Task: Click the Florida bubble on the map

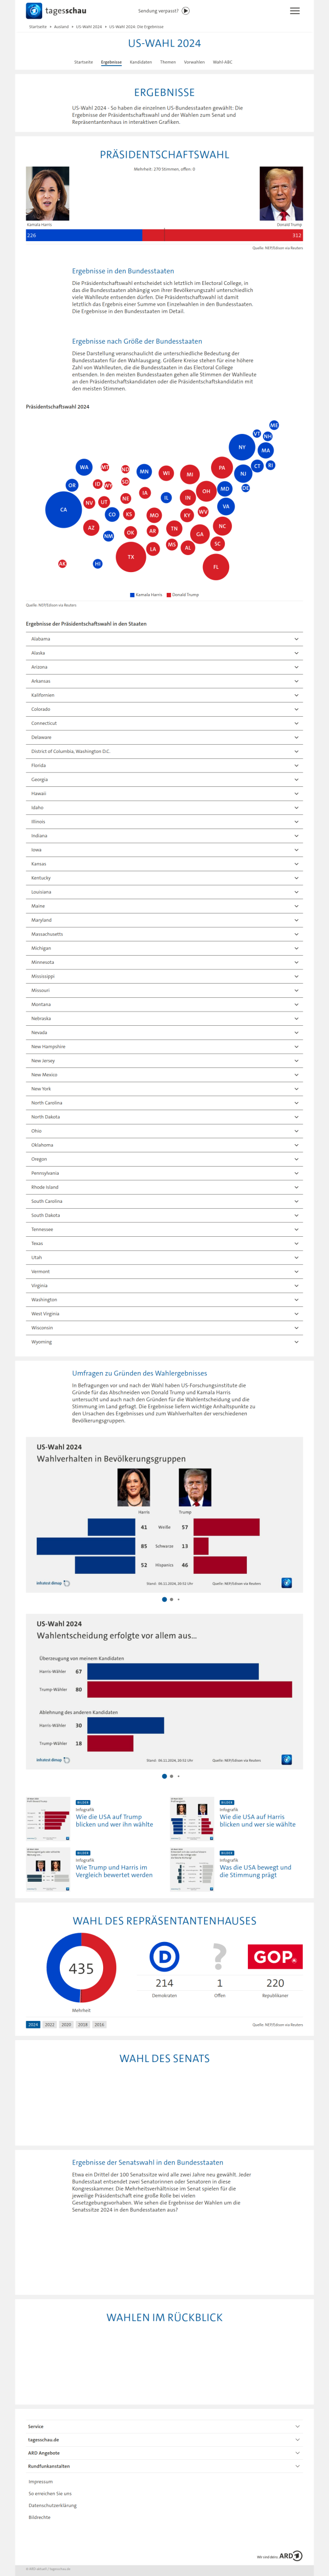Action: coord(216,567)
